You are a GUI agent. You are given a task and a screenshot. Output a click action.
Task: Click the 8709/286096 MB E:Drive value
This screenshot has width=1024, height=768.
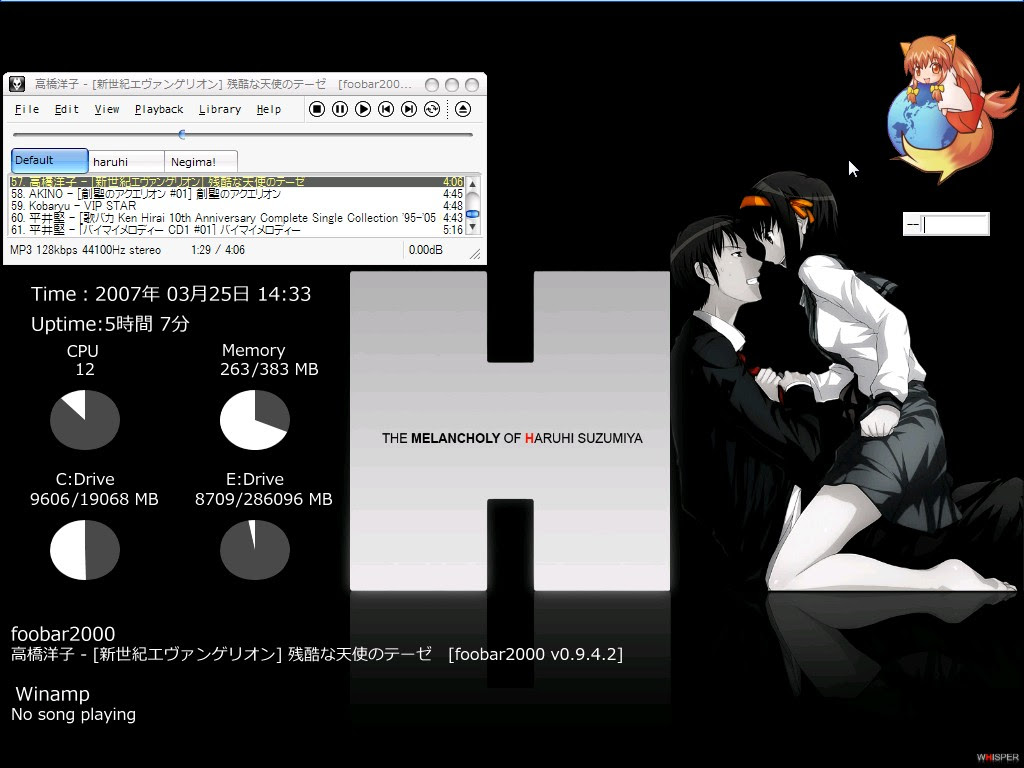263,500
